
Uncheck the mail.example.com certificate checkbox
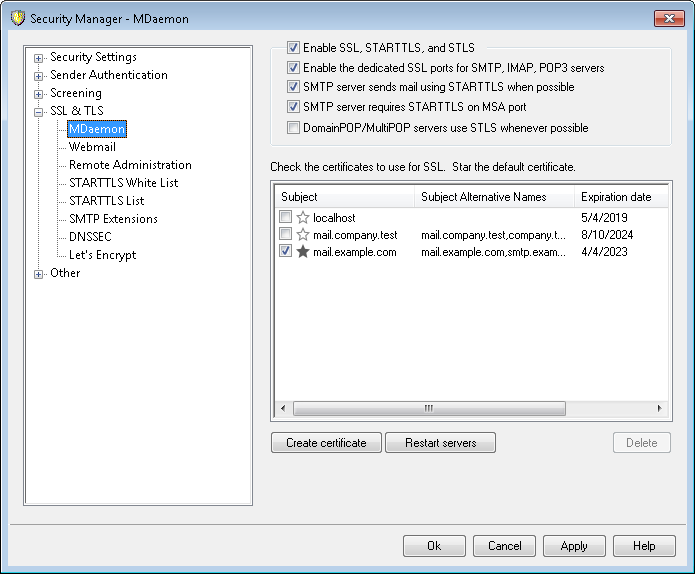pyautogui.click(x=285, y=251)
